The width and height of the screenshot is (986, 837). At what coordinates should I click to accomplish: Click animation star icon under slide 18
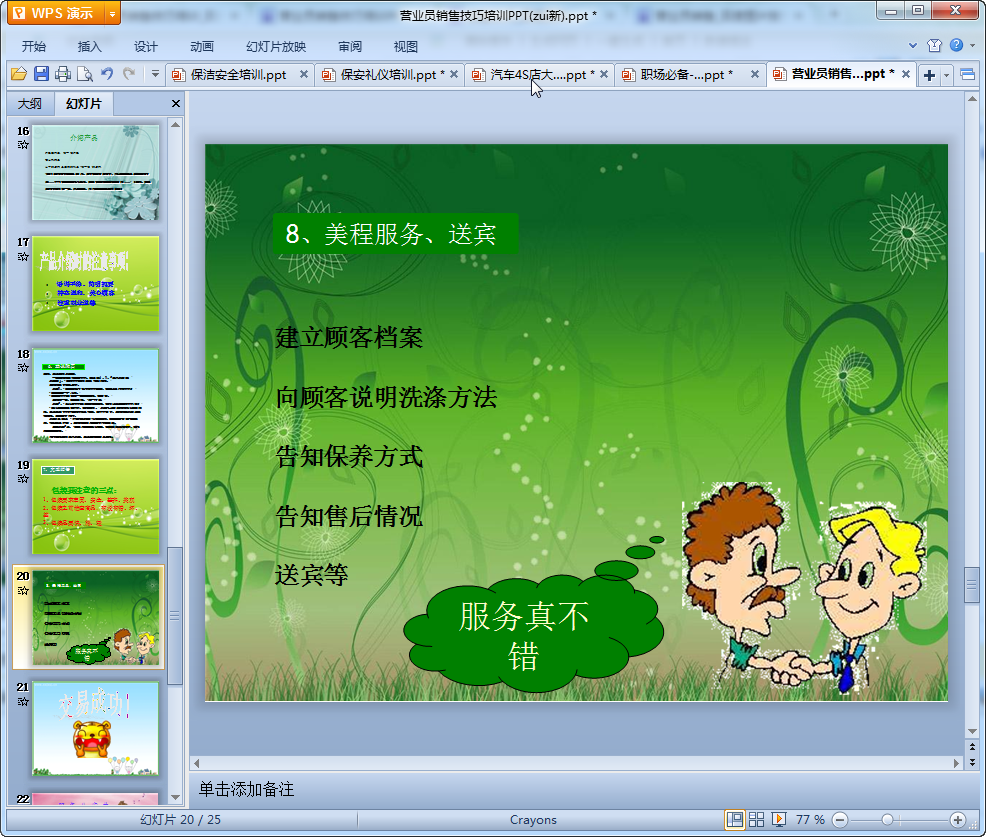point(23,368)
